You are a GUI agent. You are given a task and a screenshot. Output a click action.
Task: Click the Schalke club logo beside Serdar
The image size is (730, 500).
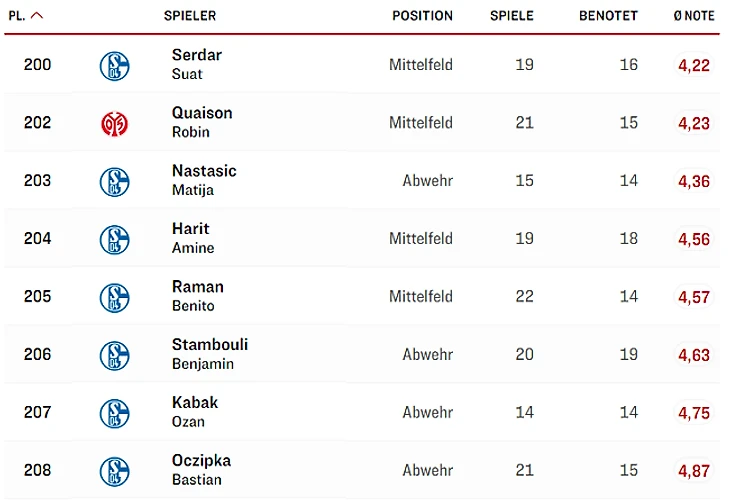coord(115,66)
